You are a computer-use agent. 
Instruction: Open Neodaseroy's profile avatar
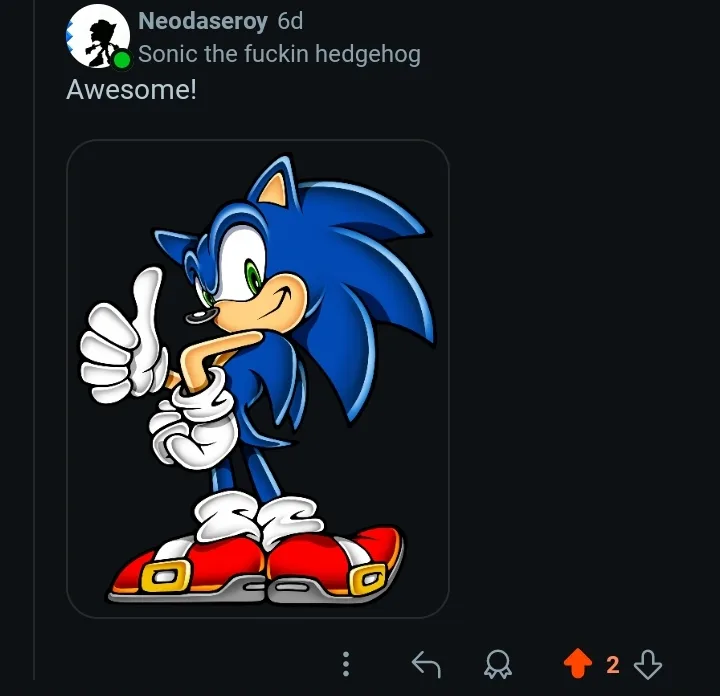tap(98, 36)
